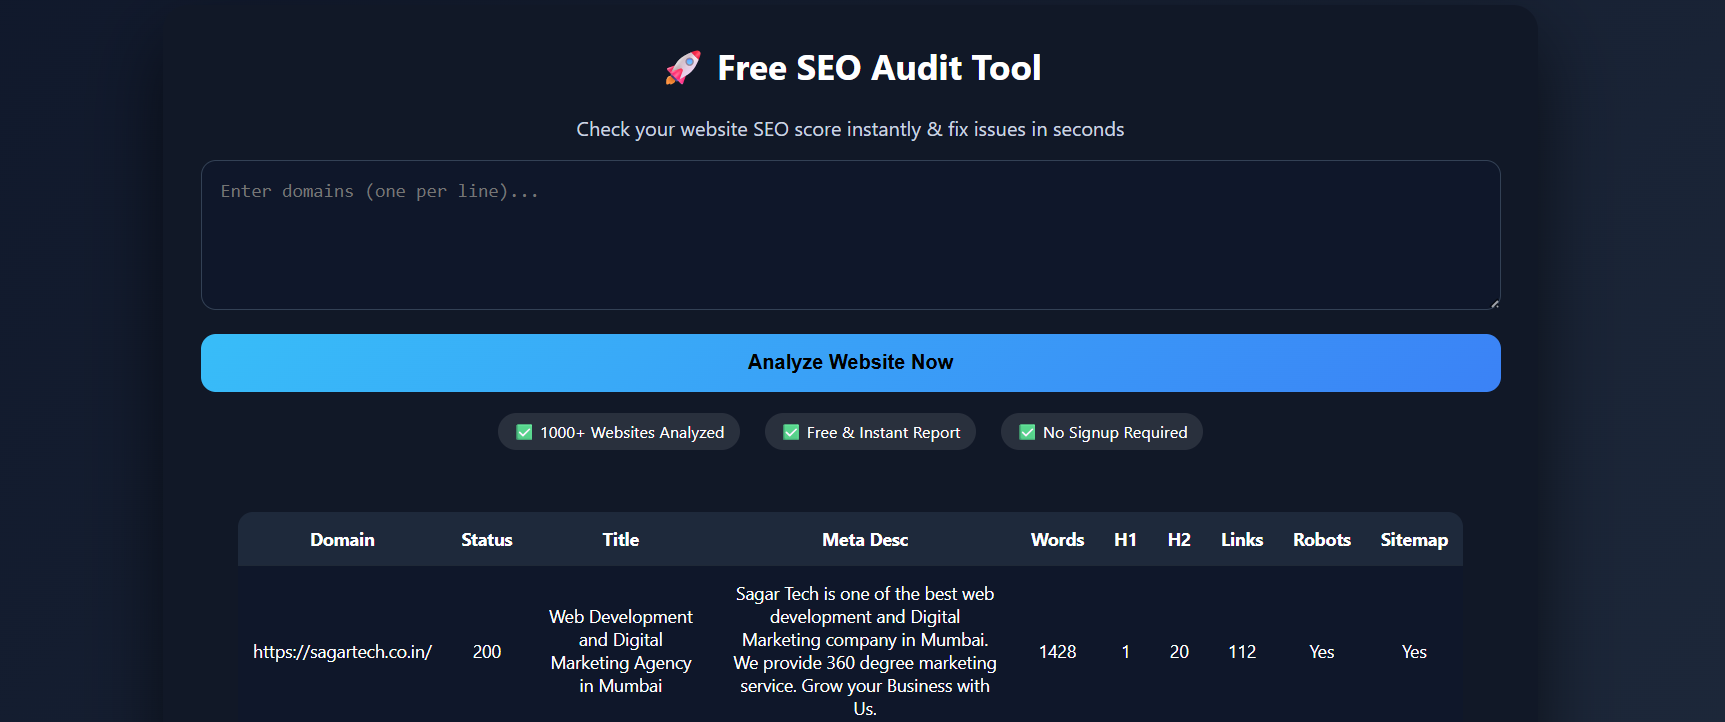Screen dimensions: 1725x722
Task: Click the green checkmark on Free & Instant Report
Action: pyautogui.click(x=791, y=432)
